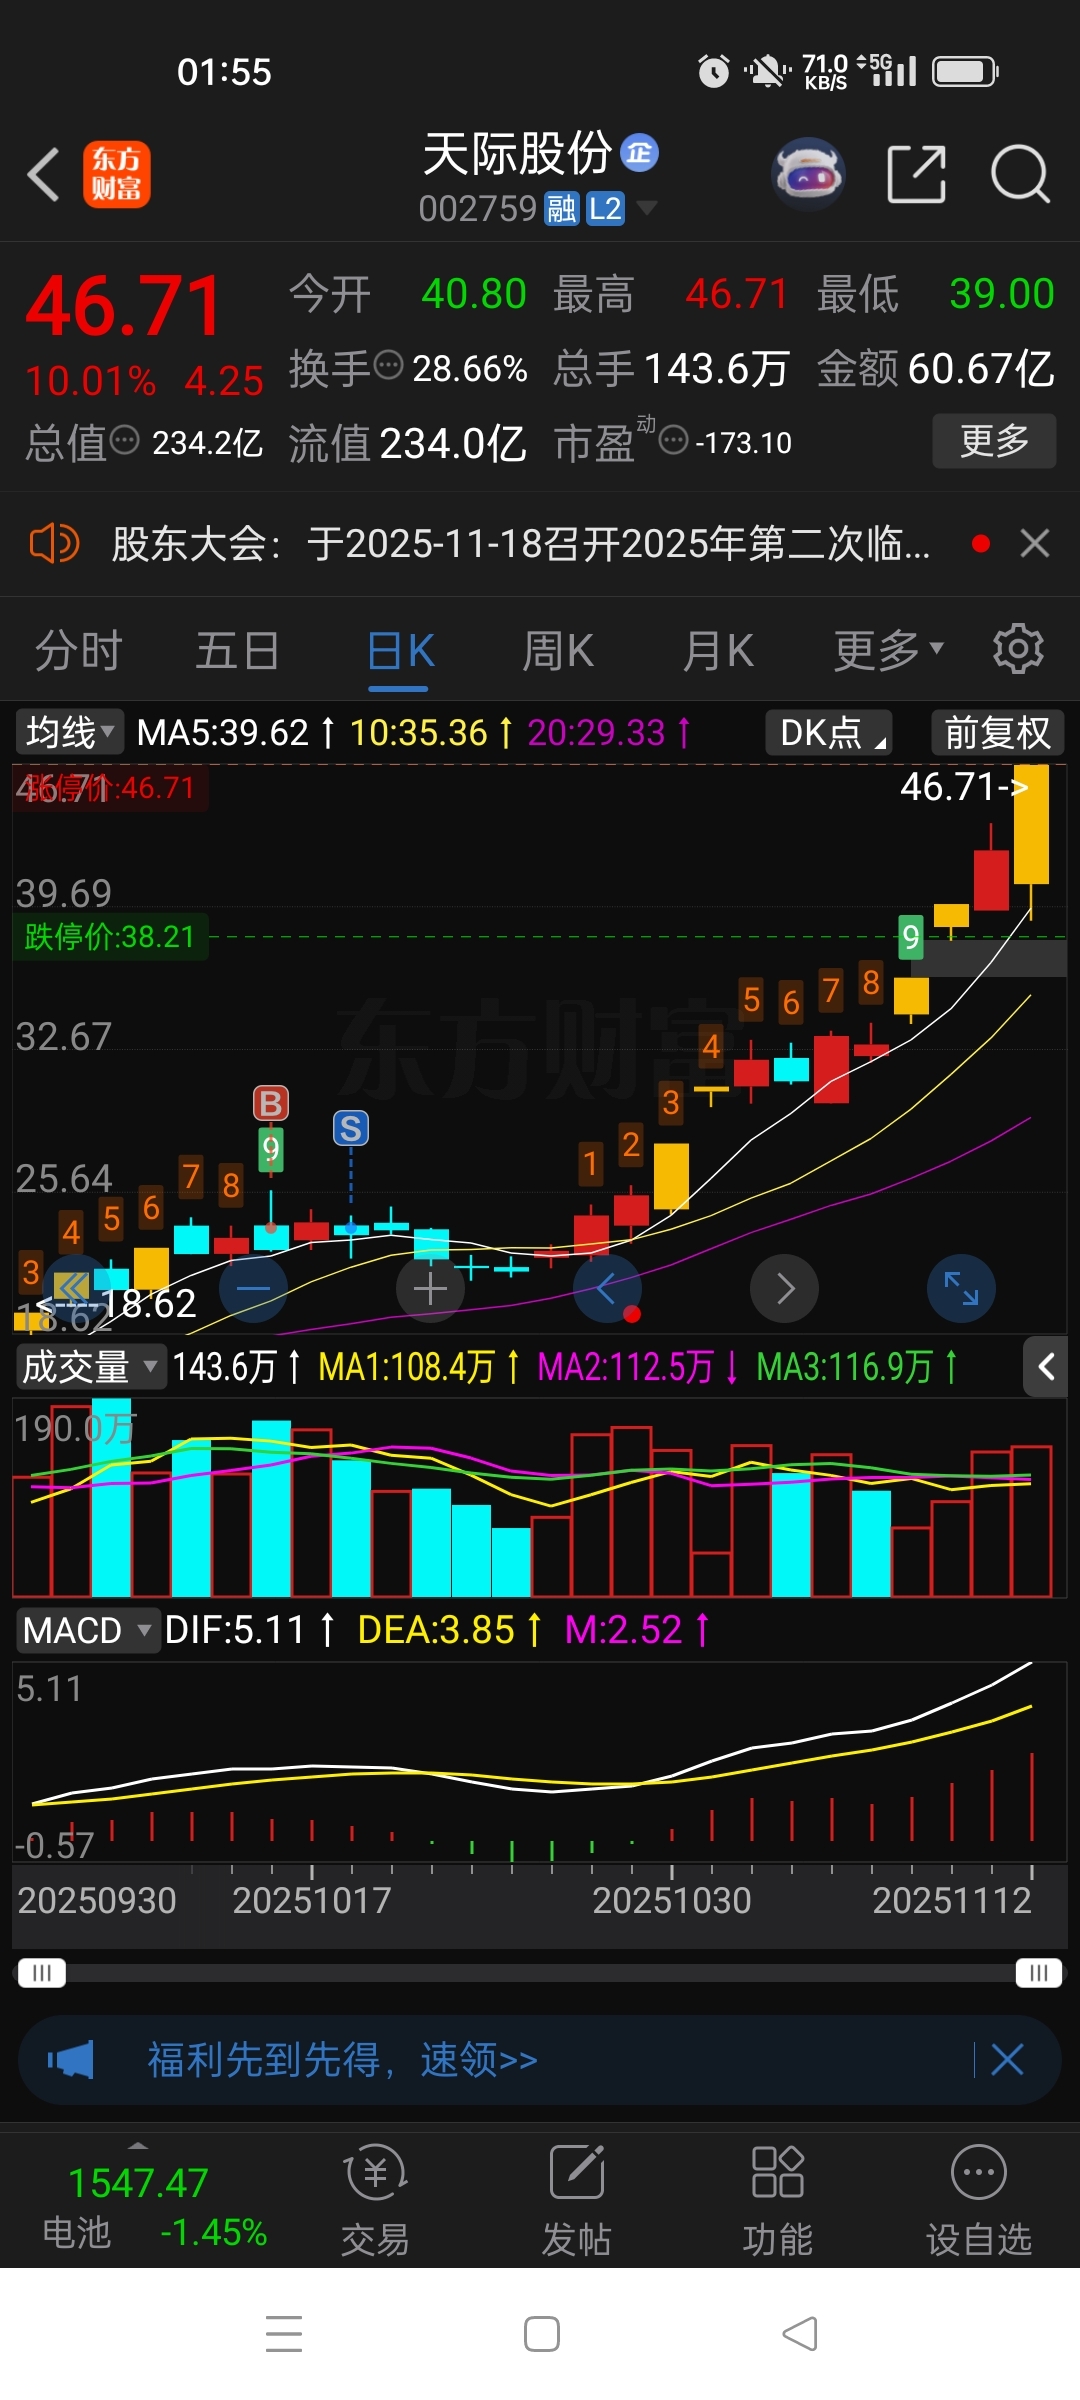Open the 交易 trade button
This screenshot has width=1080, height=2400.
[x=376, y=2200]
